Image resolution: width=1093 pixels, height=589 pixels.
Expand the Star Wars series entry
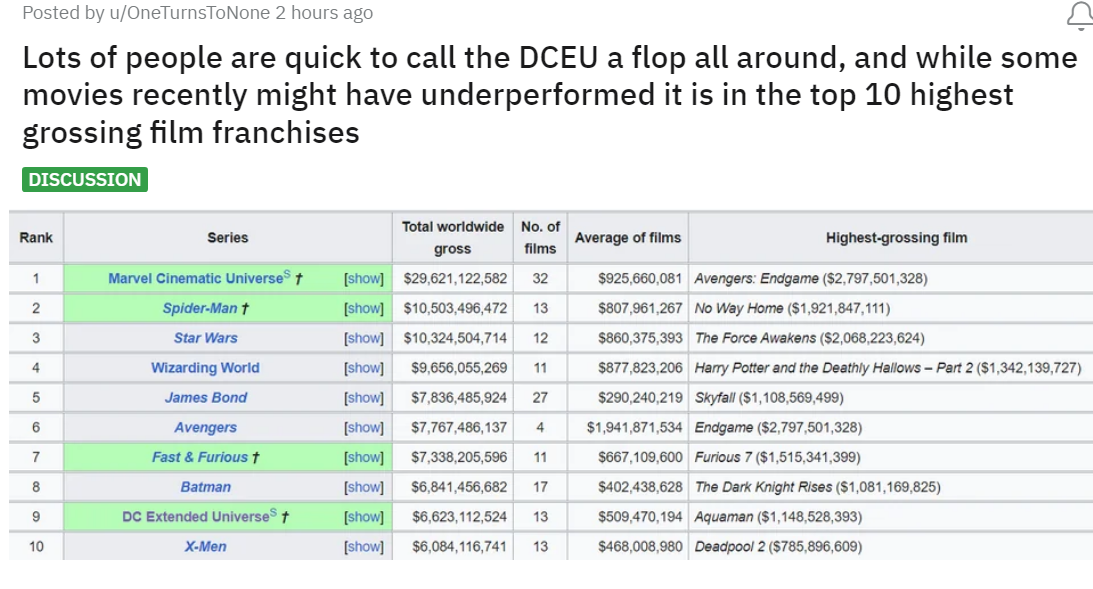click(363, 338)
